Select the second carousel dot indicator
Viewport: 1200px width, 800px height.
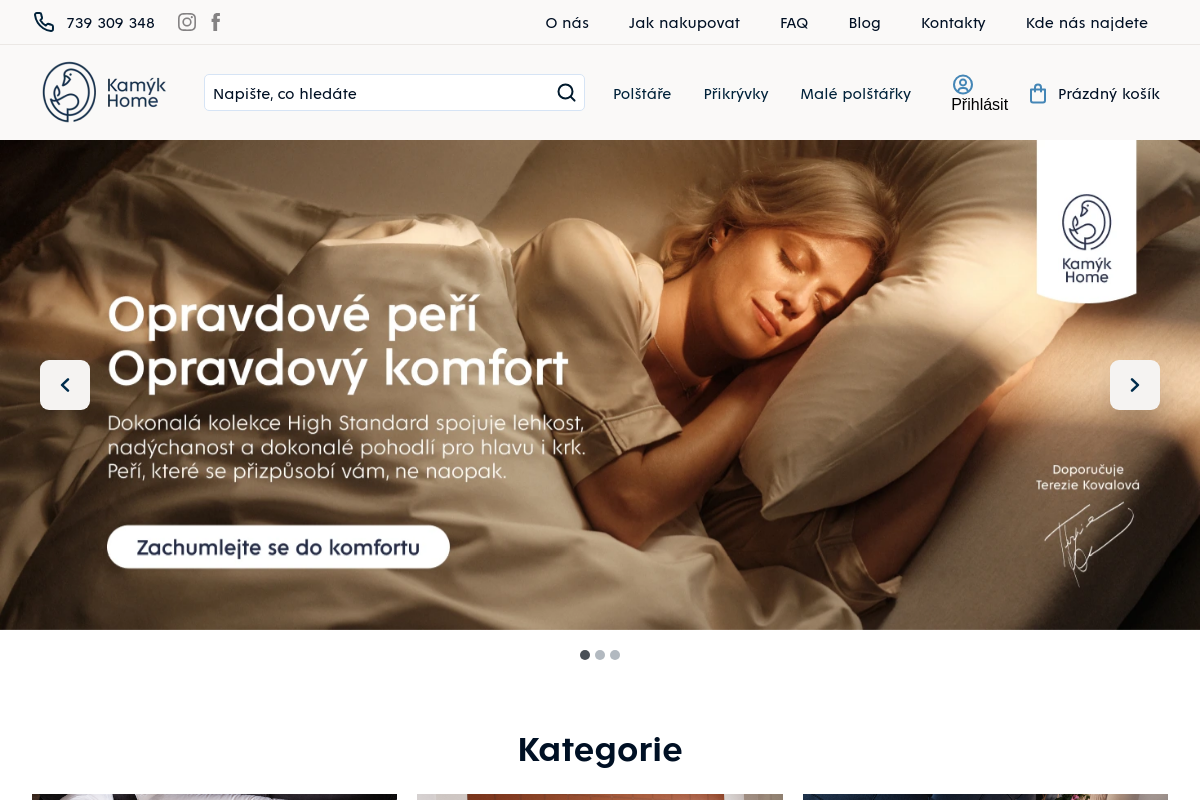(600, 655)
